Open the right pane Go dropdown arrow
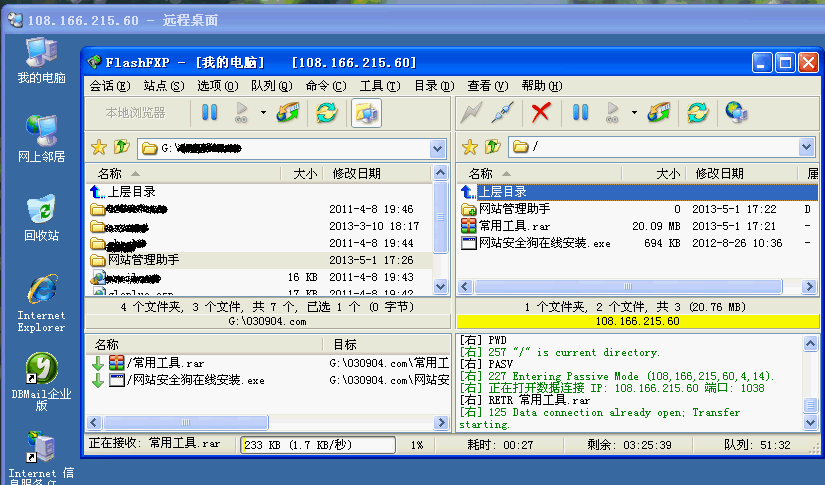Viewport: 825px width, 485px height. 634,113
